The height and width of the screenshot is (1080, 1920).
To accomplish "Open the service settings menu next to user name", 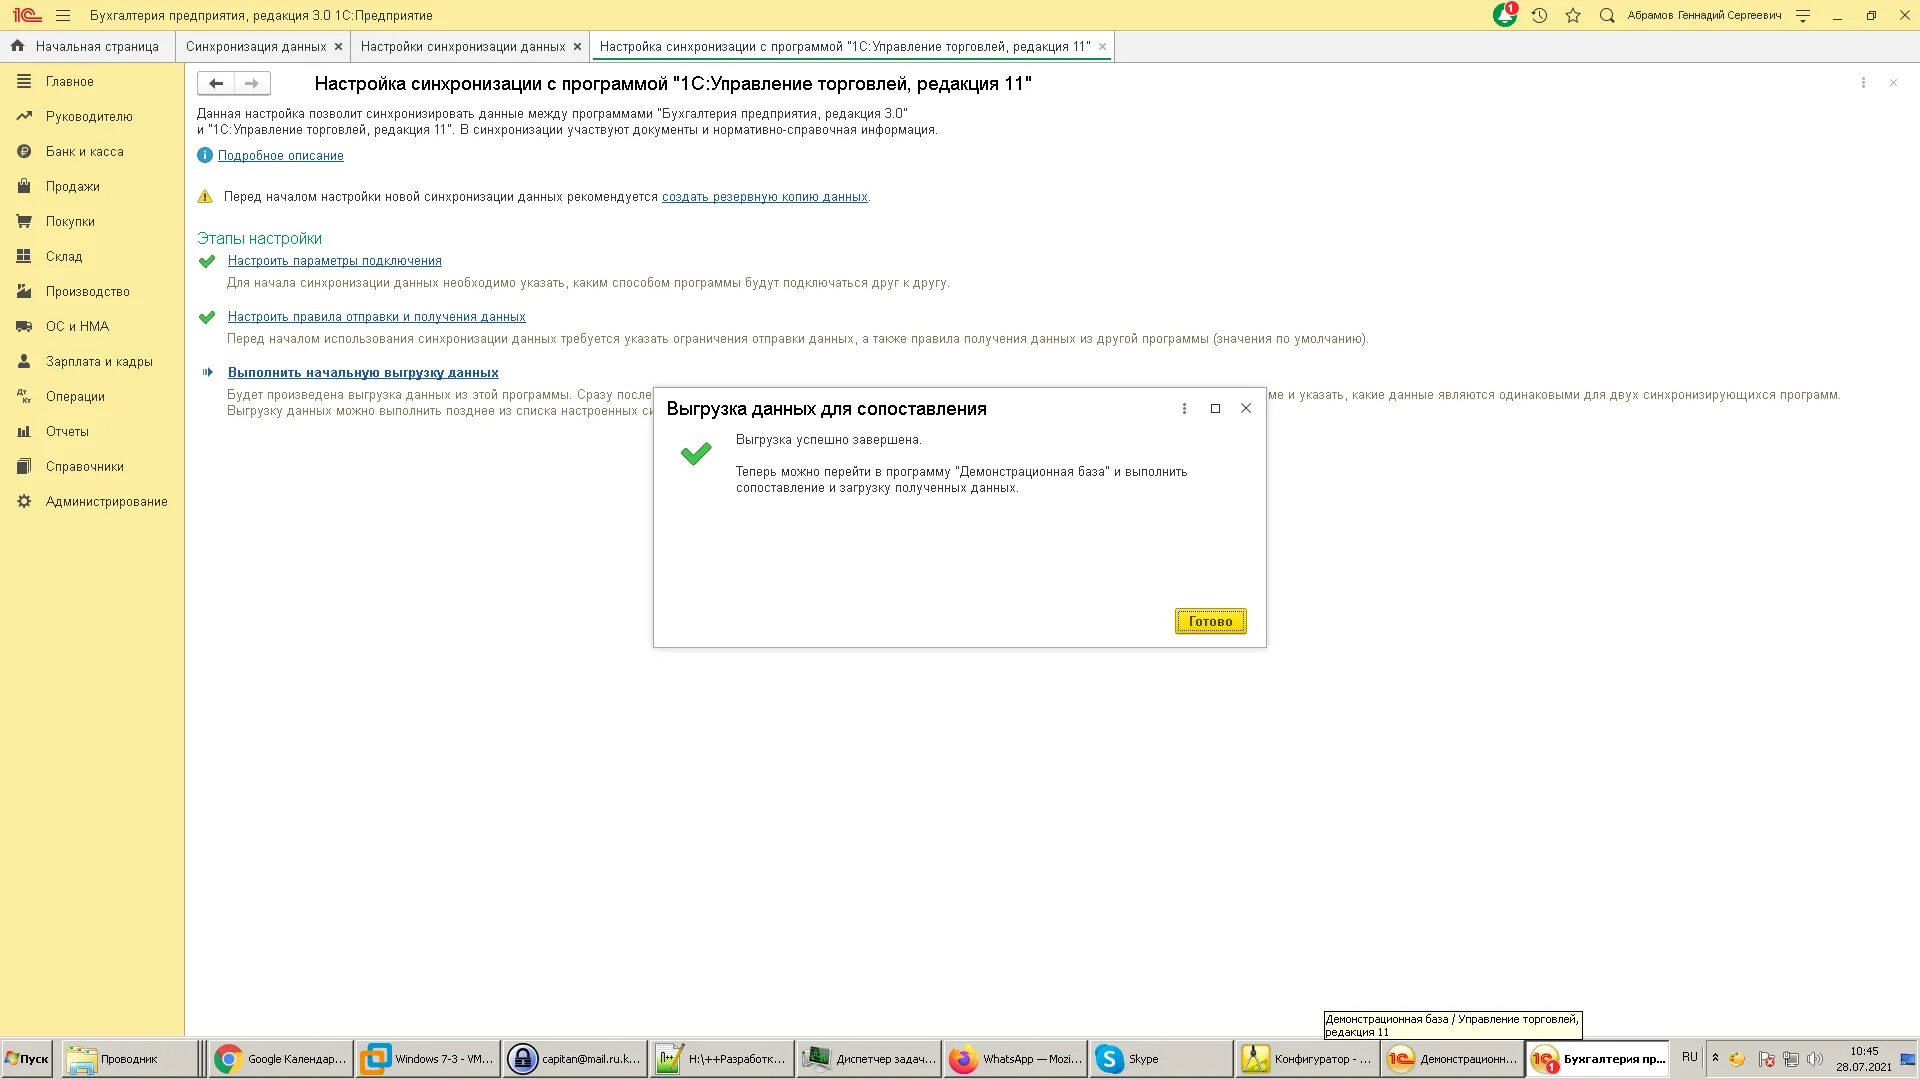I will click(1803, 16).
